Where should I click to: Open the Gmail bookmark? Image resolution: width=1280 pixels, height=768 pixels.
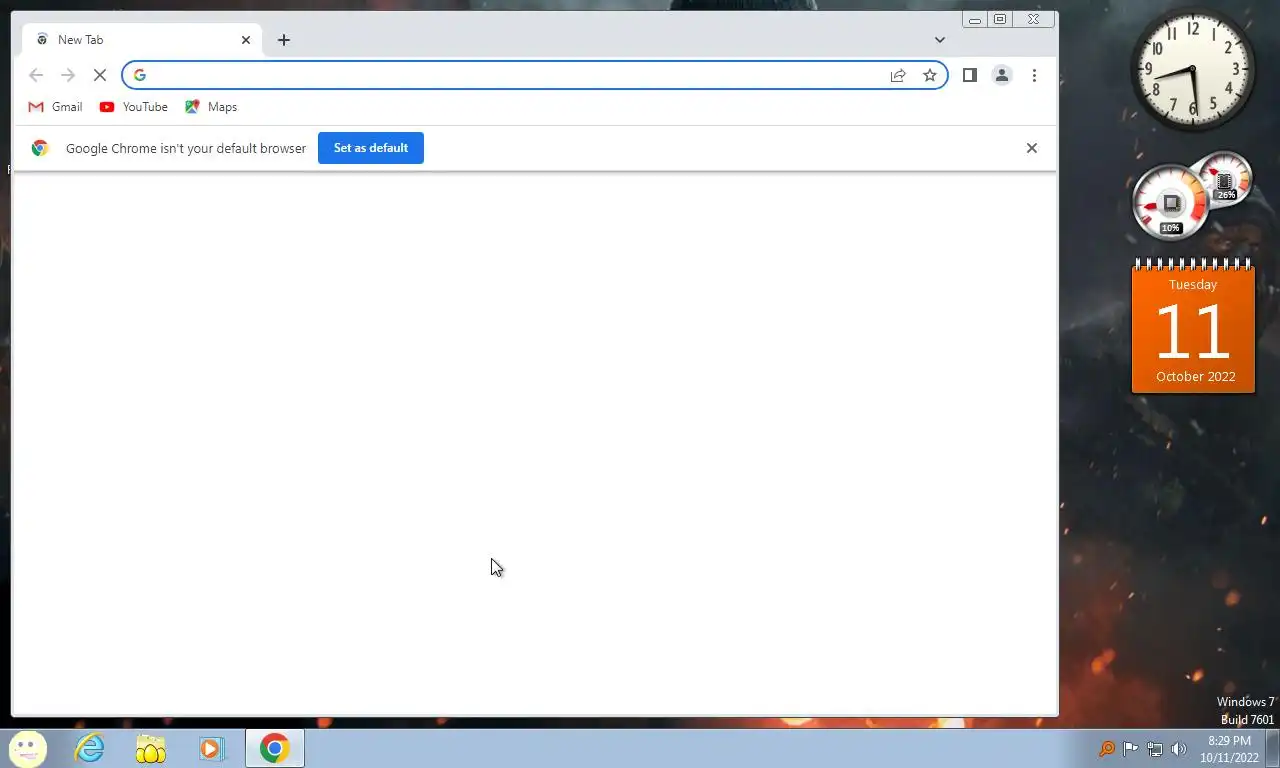pyautogui.click(x=56, y=107)
